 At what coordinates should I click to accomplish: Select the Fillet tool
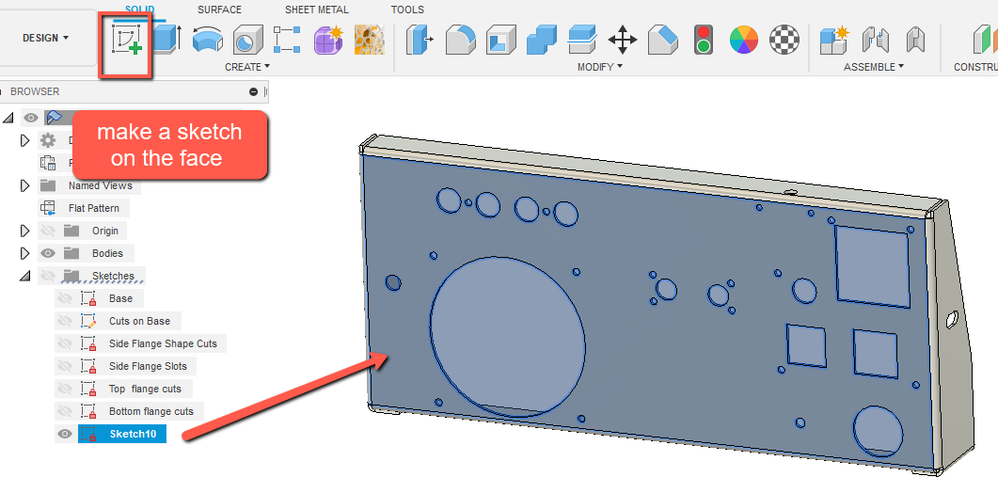(460, 39)
